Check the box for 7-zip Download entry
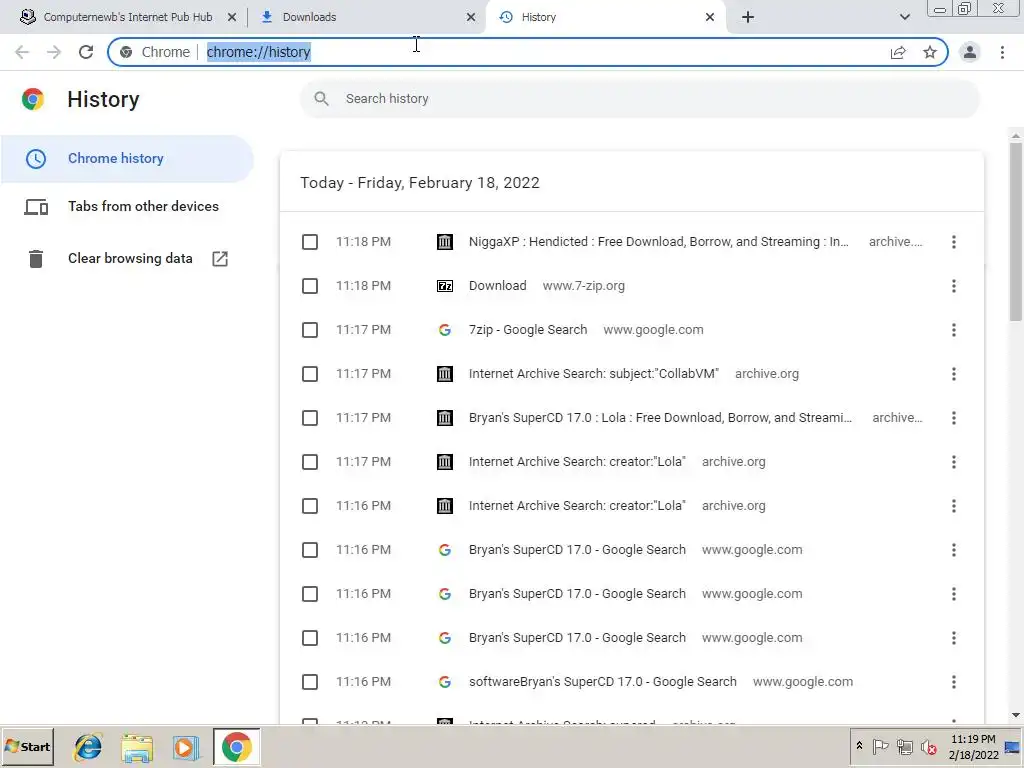The image size is (1024, 768). pyautogui.click(x=310, y=286)
